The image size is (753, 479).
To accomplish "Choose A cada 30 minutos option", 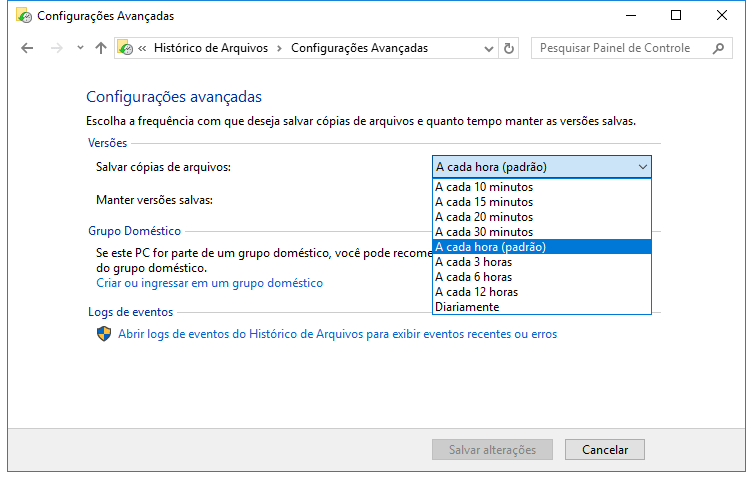I will pos(542,232).
